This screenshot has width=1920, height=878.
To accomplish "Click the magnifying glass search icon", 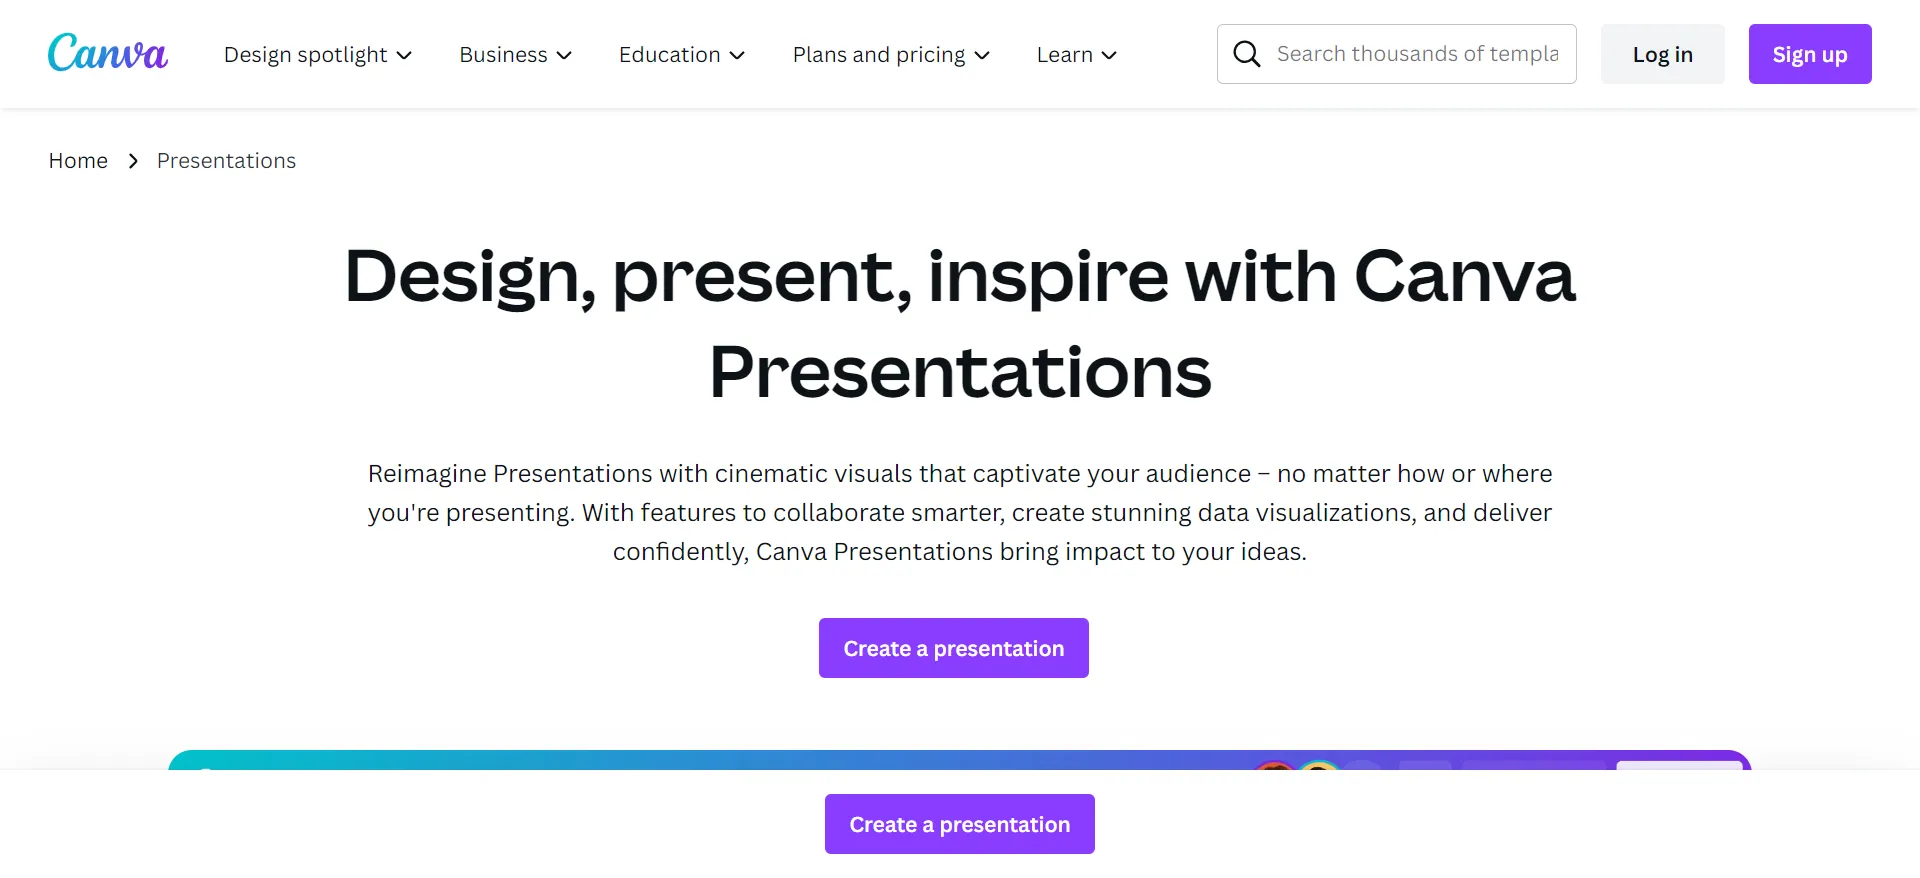I will tap(1246, 54).
